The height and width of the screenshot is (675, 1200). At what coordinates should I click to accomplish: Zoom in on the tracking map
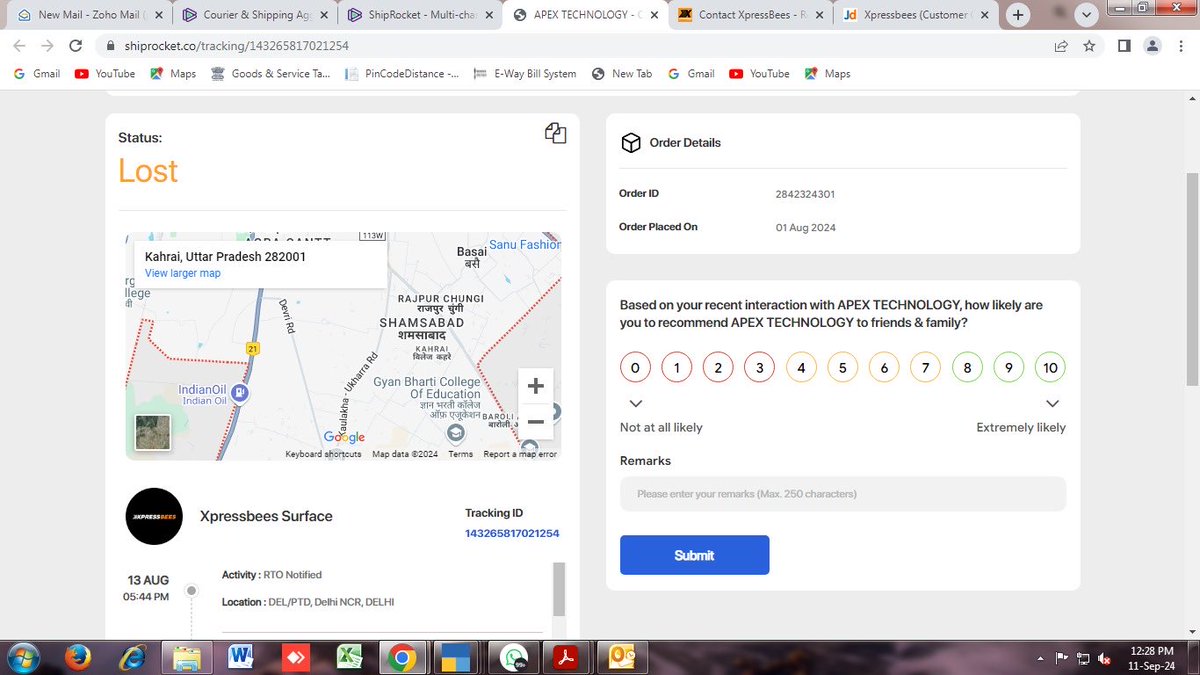coord(536,385)
